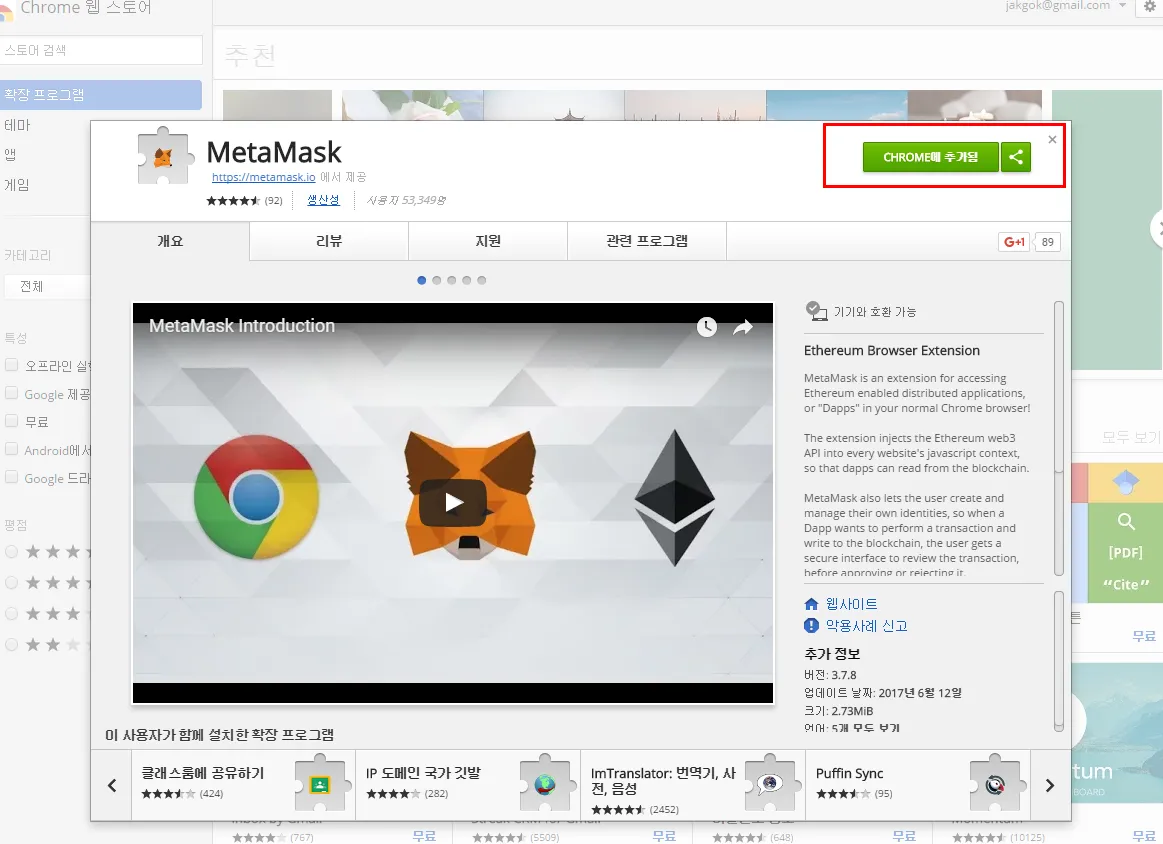Enable the 무료 checkbox
The image size is (1163, 844).
[11, 421]
